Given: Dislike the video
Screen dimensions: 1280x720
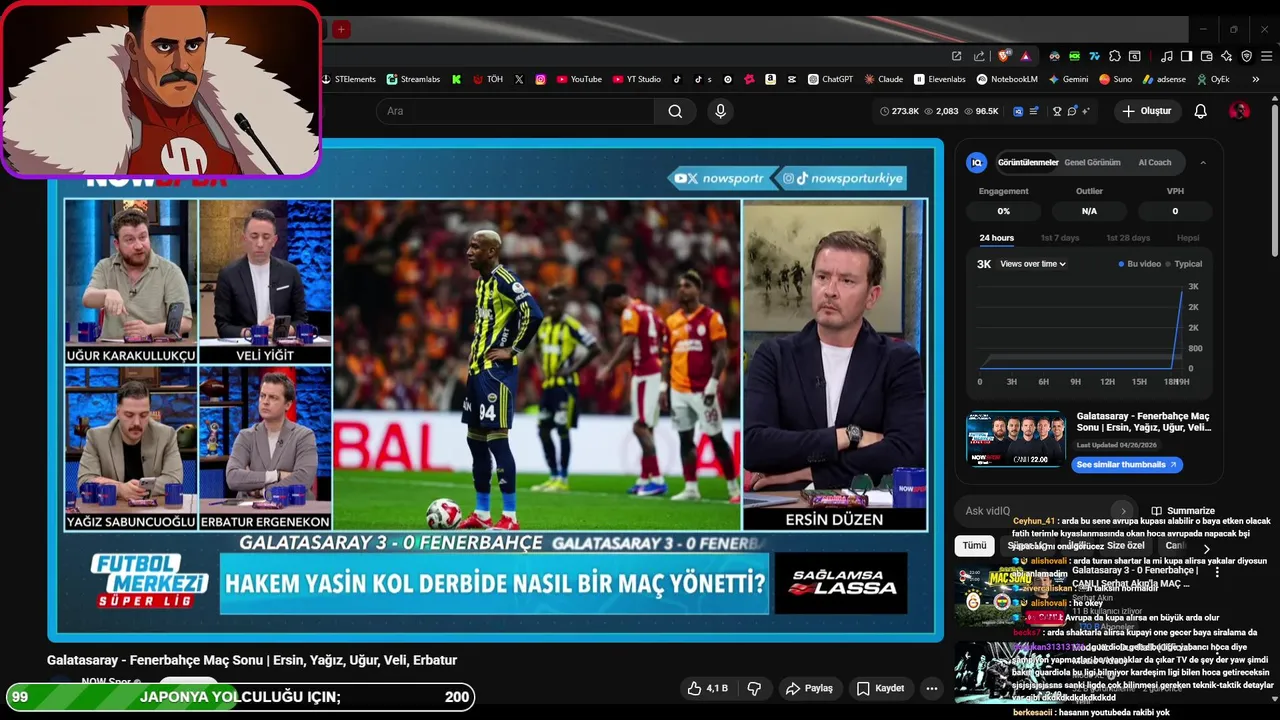Looking at the screenshot, I should pos(755,688).
